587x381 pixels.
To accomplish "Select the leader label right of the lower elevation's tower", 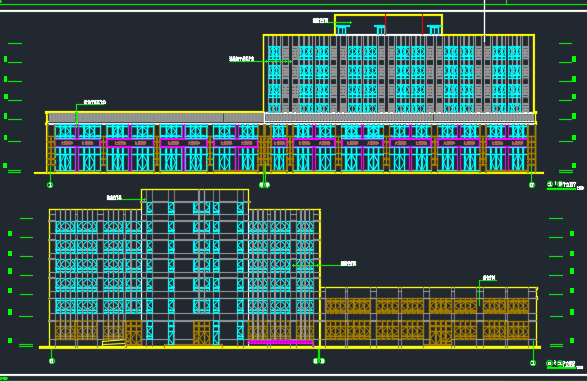I will [x=348, y=264].
